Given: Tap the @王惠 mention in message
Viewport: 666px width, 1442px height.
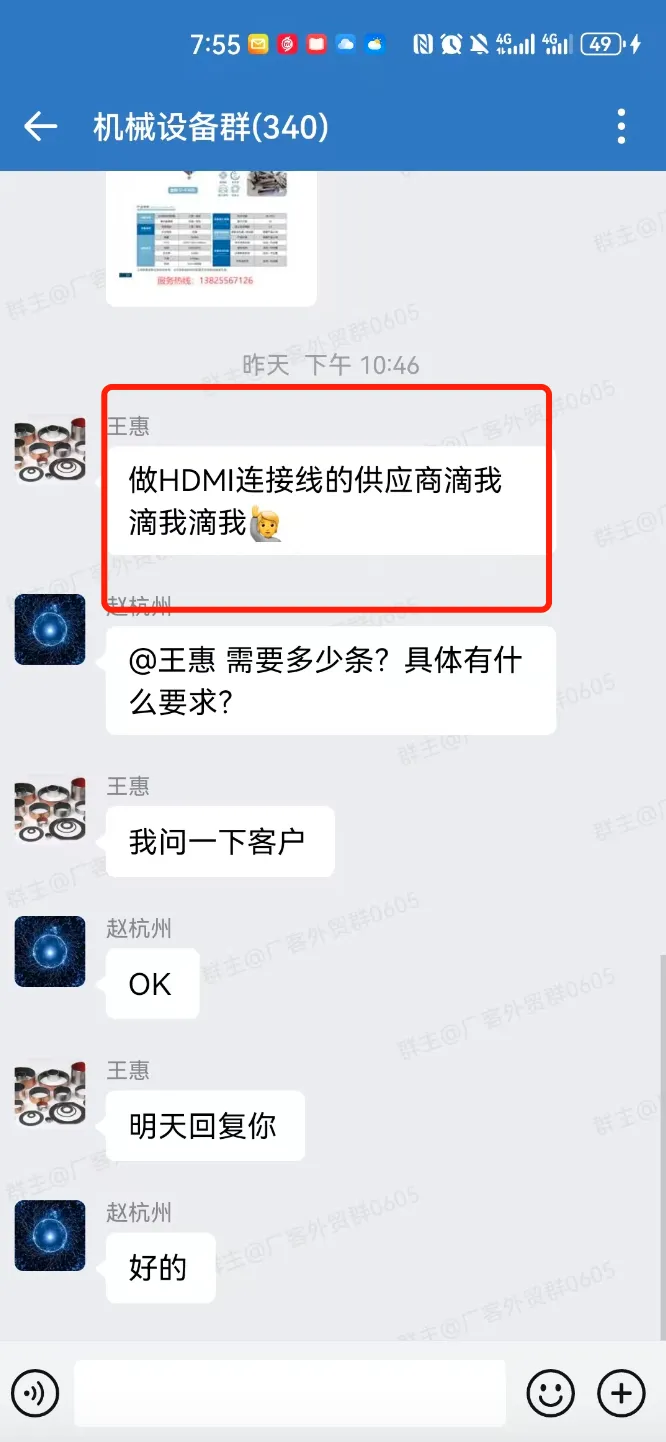Looking at the screenshot, I should coord(171,661).
